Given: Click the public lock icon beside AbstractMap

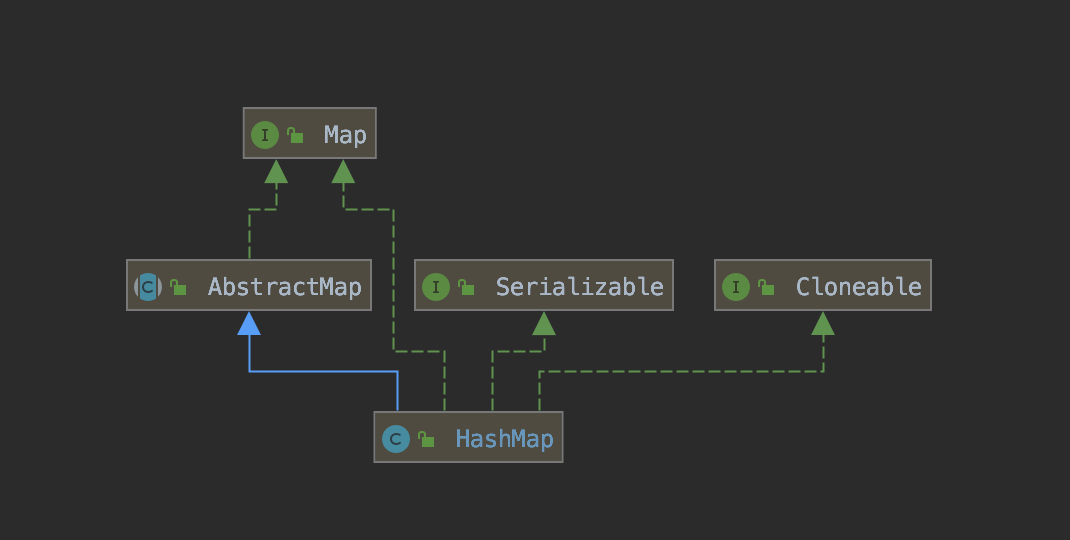Looking at the screenshot, I should click(x=178, y=287).
